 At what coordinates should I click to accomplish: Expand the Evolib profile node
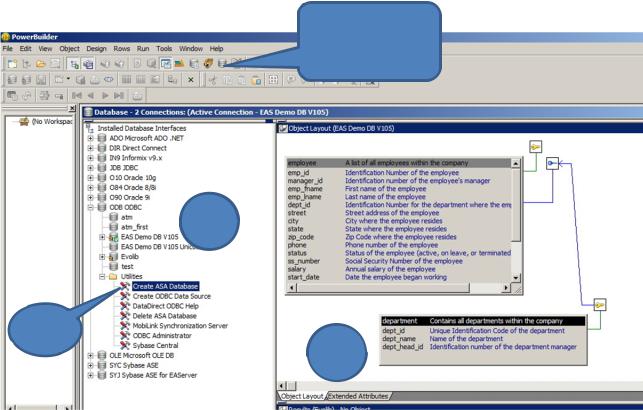pyautogui.click(x=102, y=257)
